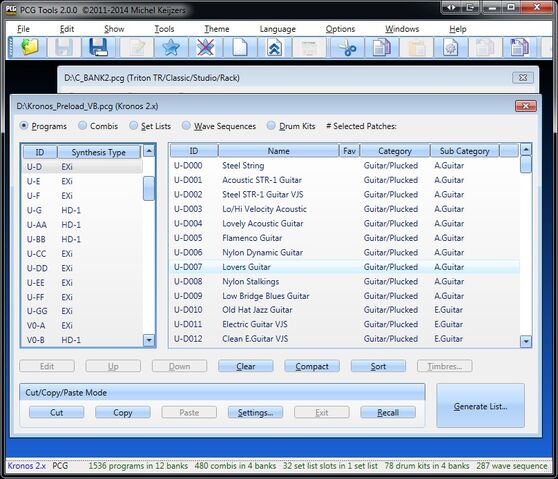Screen dimensions: 558x479
Task: Sort by the Name column header
Action: pyautogui.click(x=278, y=151)
